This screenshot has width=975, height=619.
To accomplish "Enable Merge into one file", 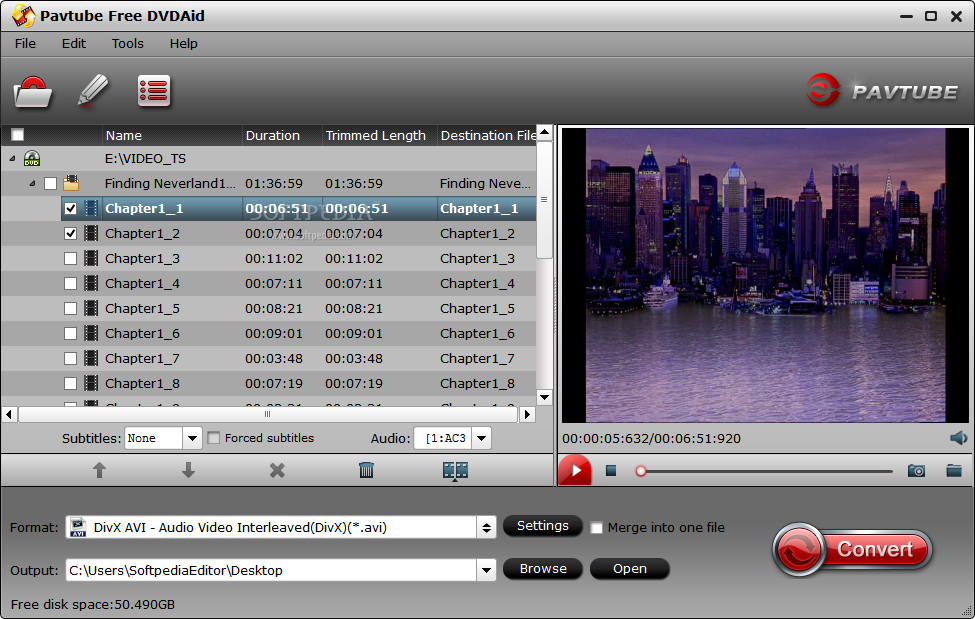I will tap(596, 528).
